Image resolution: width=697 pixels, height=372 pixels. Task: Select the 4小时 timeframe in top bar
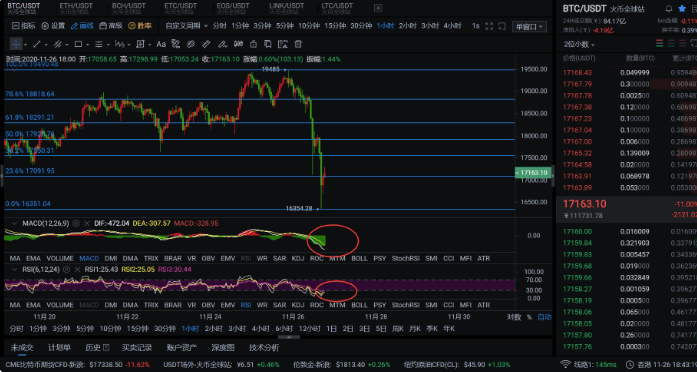pos(452,26)
